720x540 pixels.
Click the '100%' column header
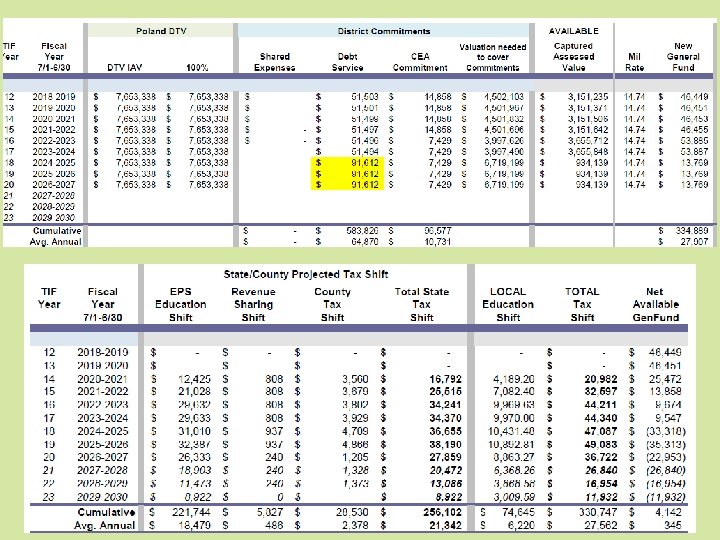pos(197,68)
